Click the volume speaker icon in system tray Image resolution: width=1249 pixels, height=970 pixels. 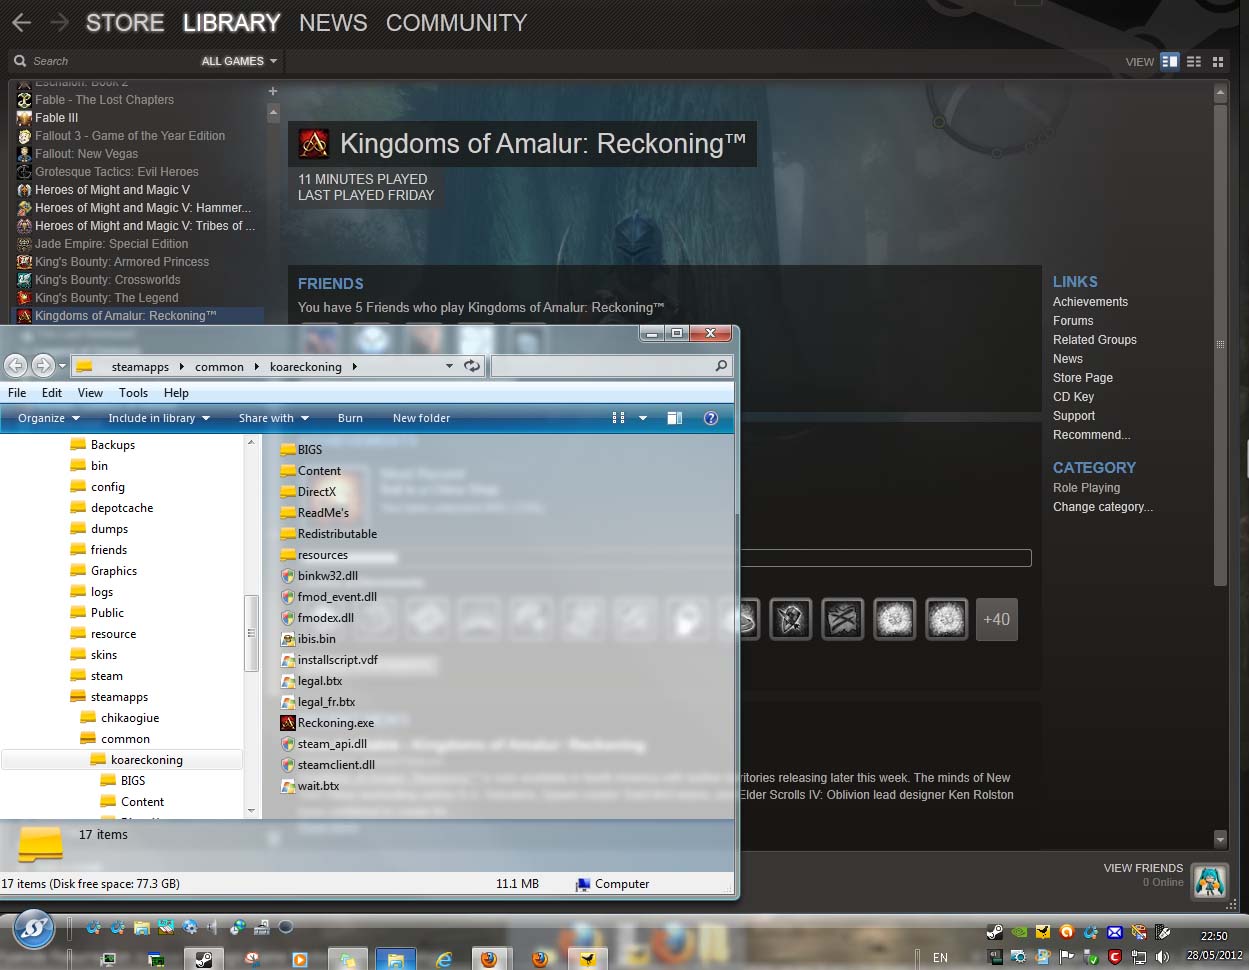pyautogui.click(x=1162, y=957)
